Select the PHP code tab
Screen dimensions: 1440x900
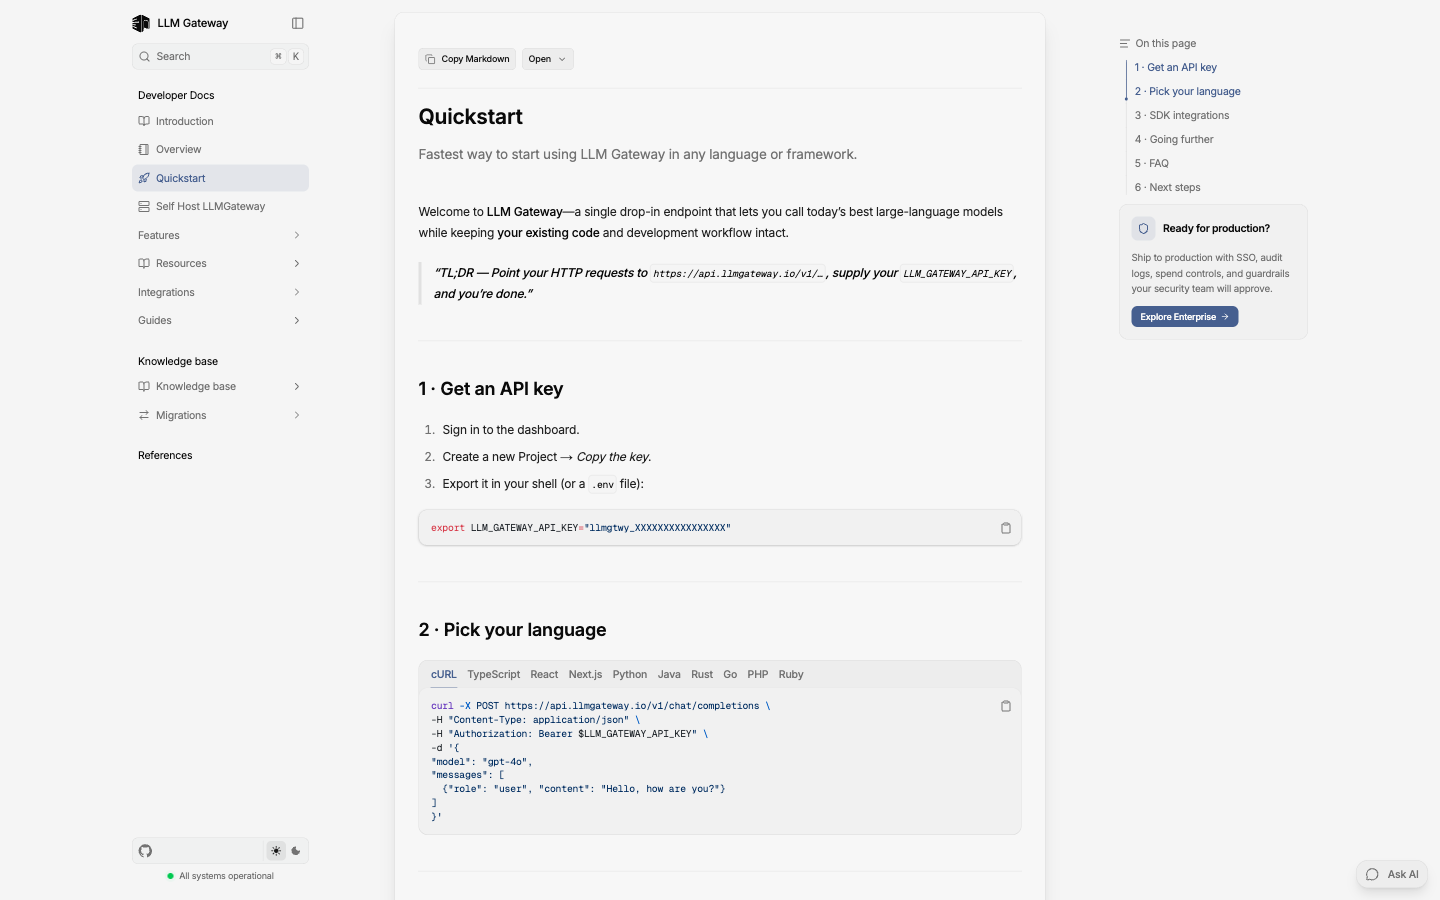pyautogui.click(x=758, y=675)
